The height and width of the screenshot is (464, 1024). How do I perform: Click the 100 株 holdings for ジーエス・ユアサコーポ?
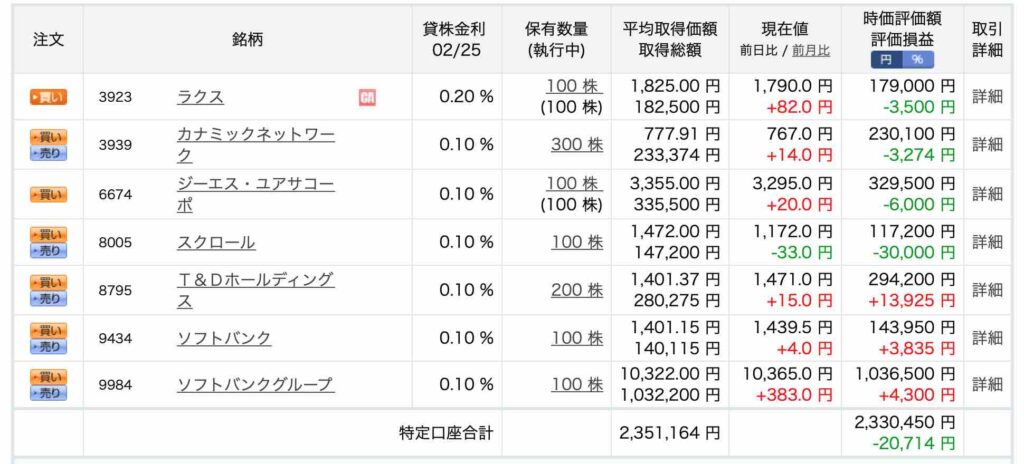pyautogui.click(x=574, y=184)
